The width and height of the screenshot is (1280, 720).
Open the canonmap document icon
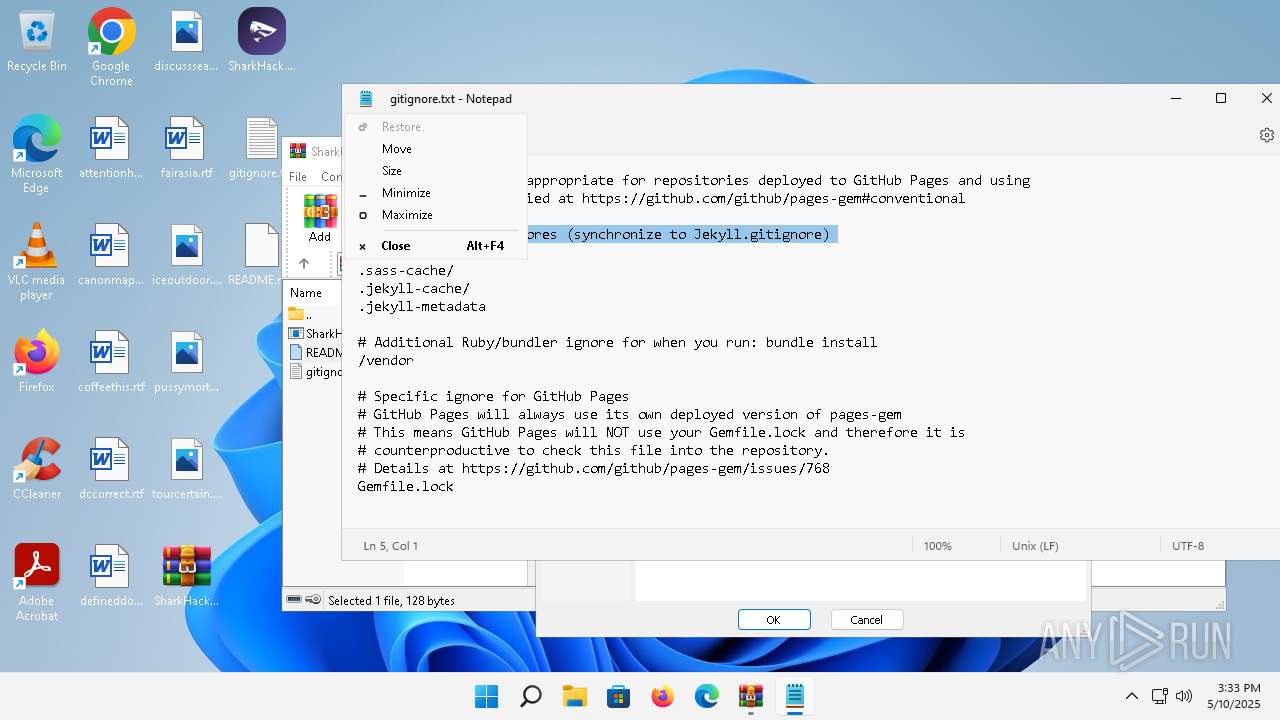click(111, 256)
